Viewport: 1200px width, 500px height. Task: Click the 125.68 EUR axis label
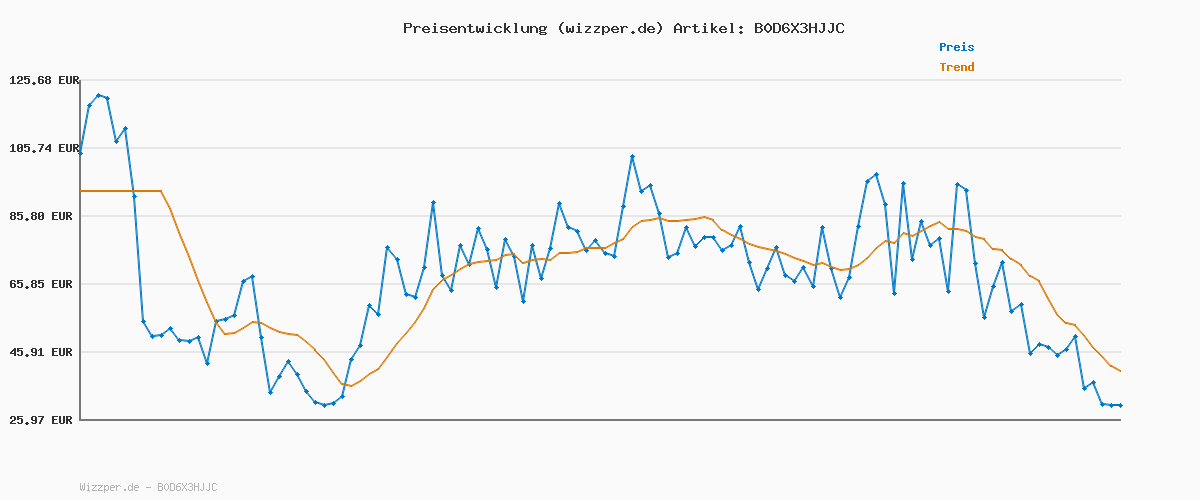point(43,80)
